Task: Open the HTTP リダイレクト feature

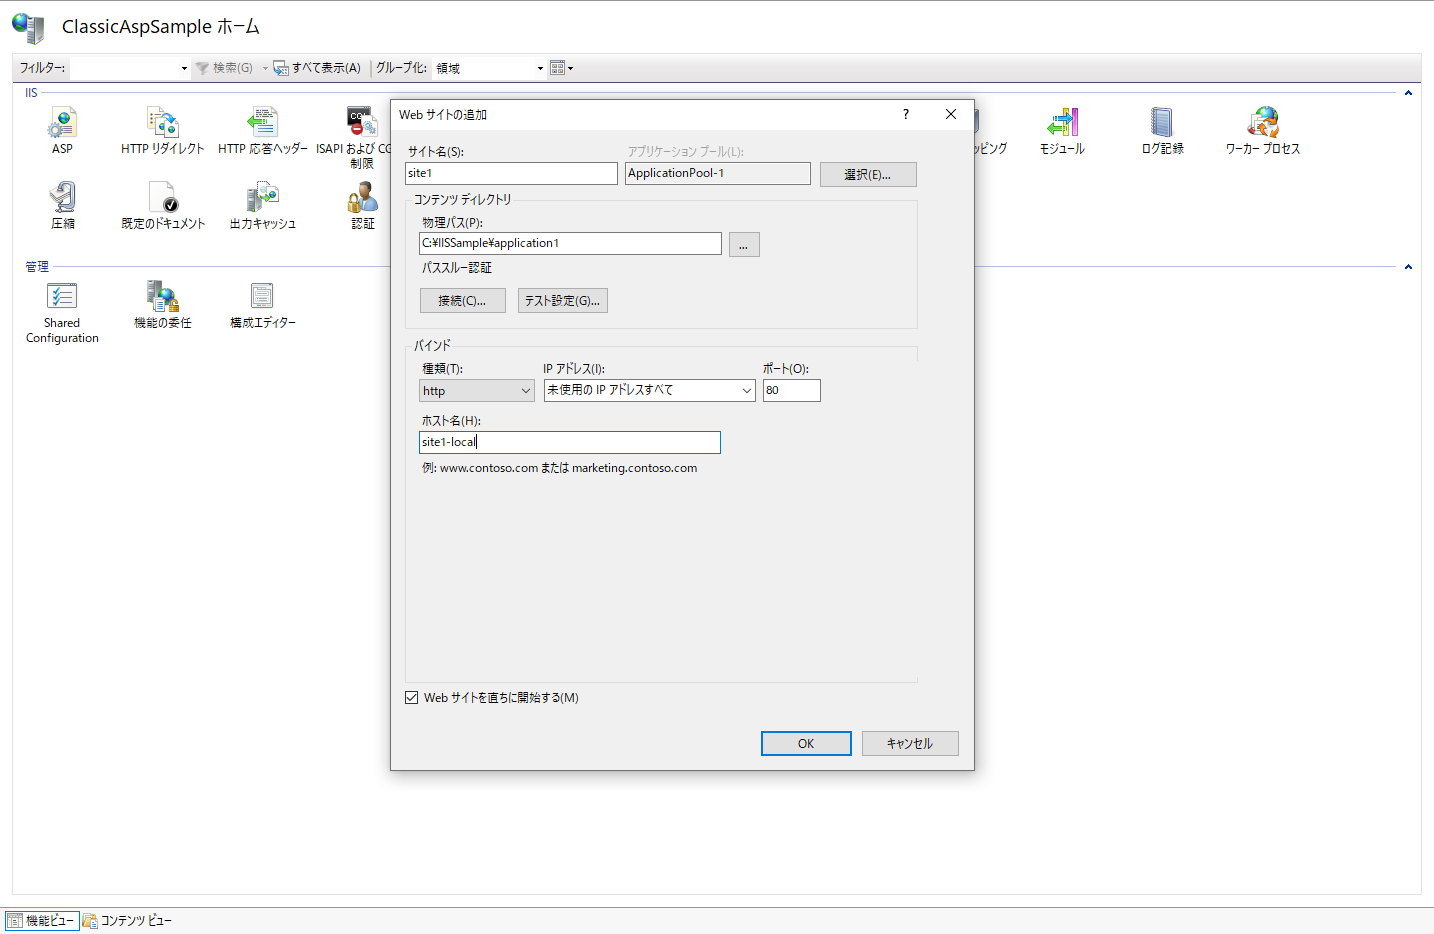Action: [162, 130]
